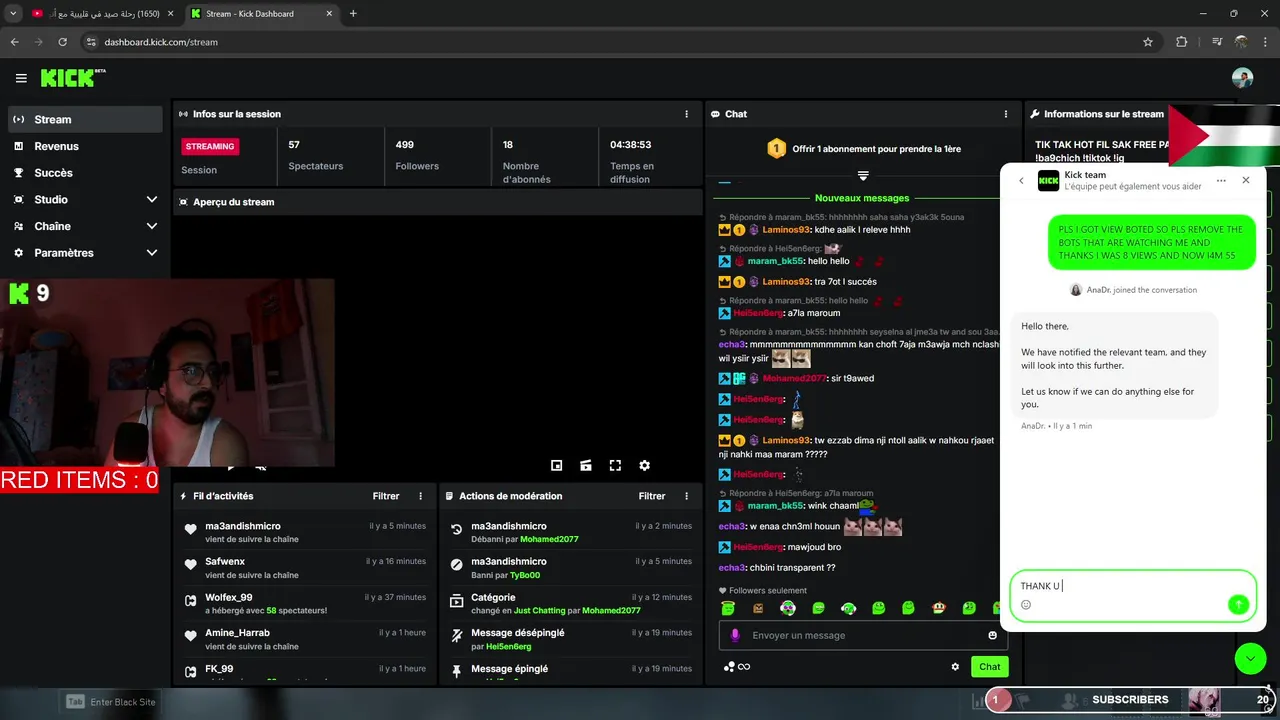Open the Infos sur la session options menu
Screen dimensions: 1280x720
[x=686, y=114]
